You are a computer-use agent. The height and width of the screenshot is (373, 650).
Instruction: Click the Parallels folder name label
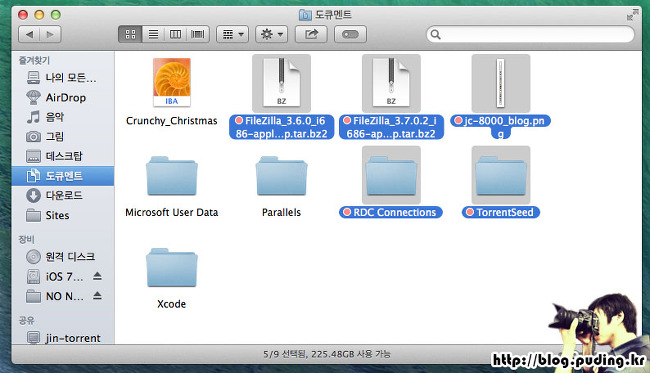click(281, 212)
